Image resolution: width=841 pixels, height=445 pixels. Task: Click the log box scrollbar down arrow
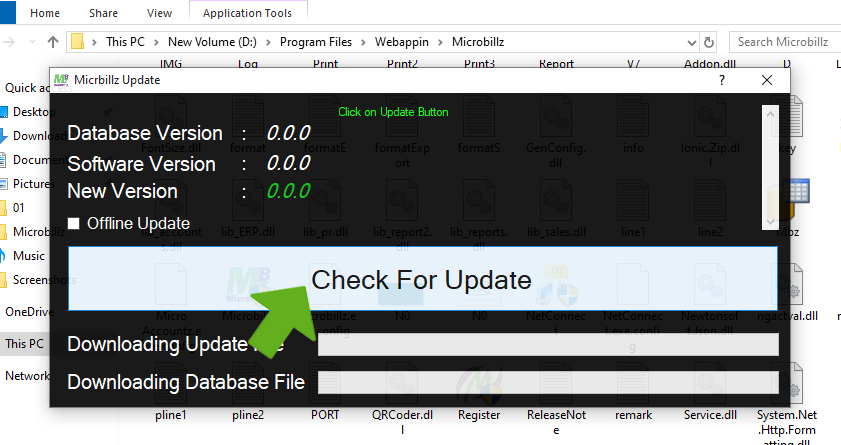coord(769,221)
